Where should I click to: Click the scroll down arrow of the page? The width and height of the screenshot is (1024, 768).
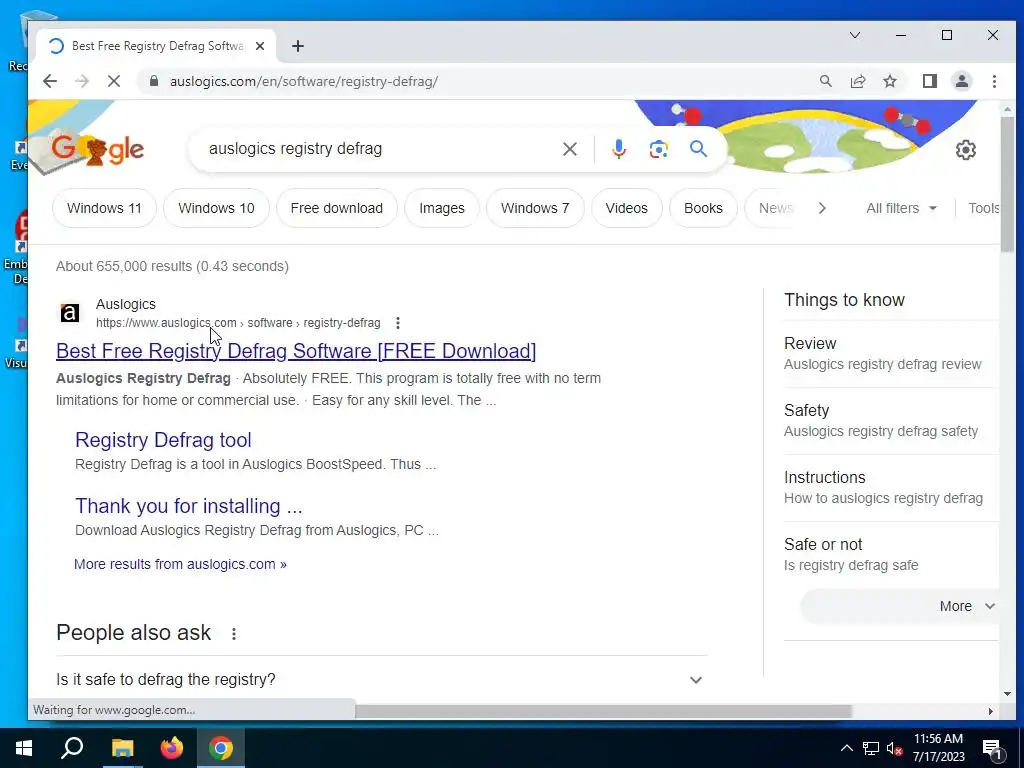coord(1007,694)
